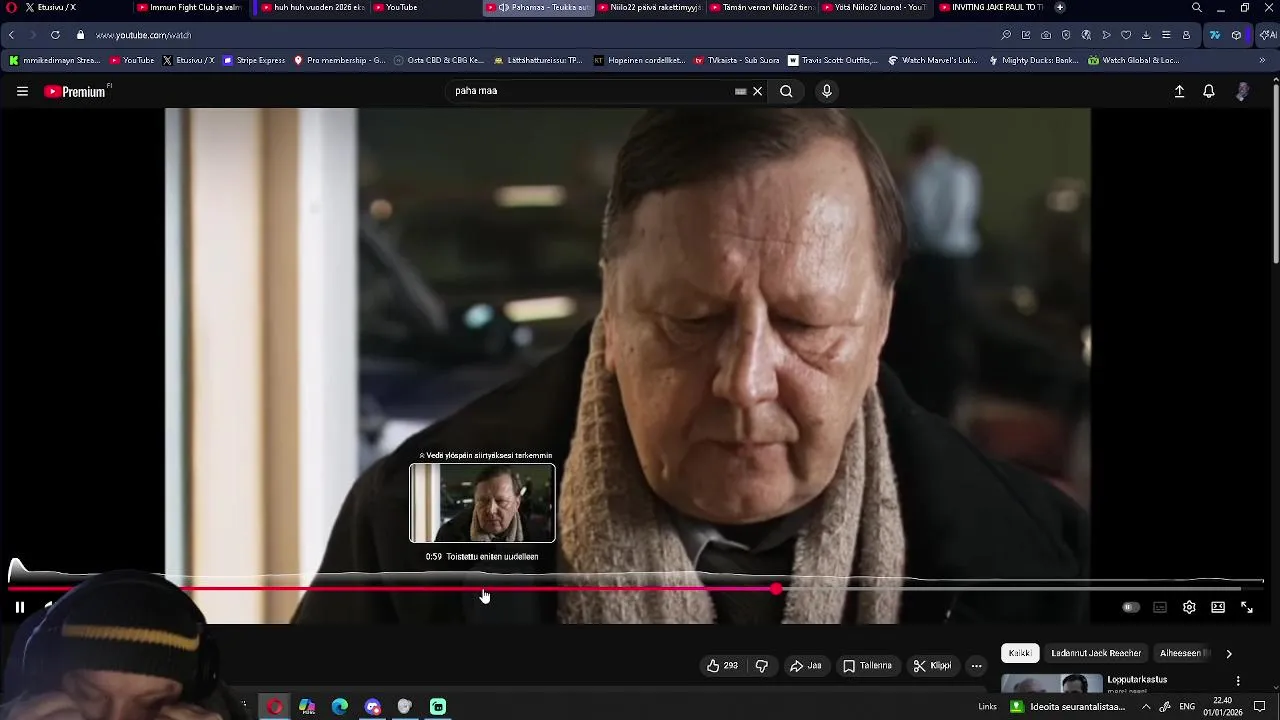Go back with browser back arrow

pyautogui.click(x=11, y=35)
